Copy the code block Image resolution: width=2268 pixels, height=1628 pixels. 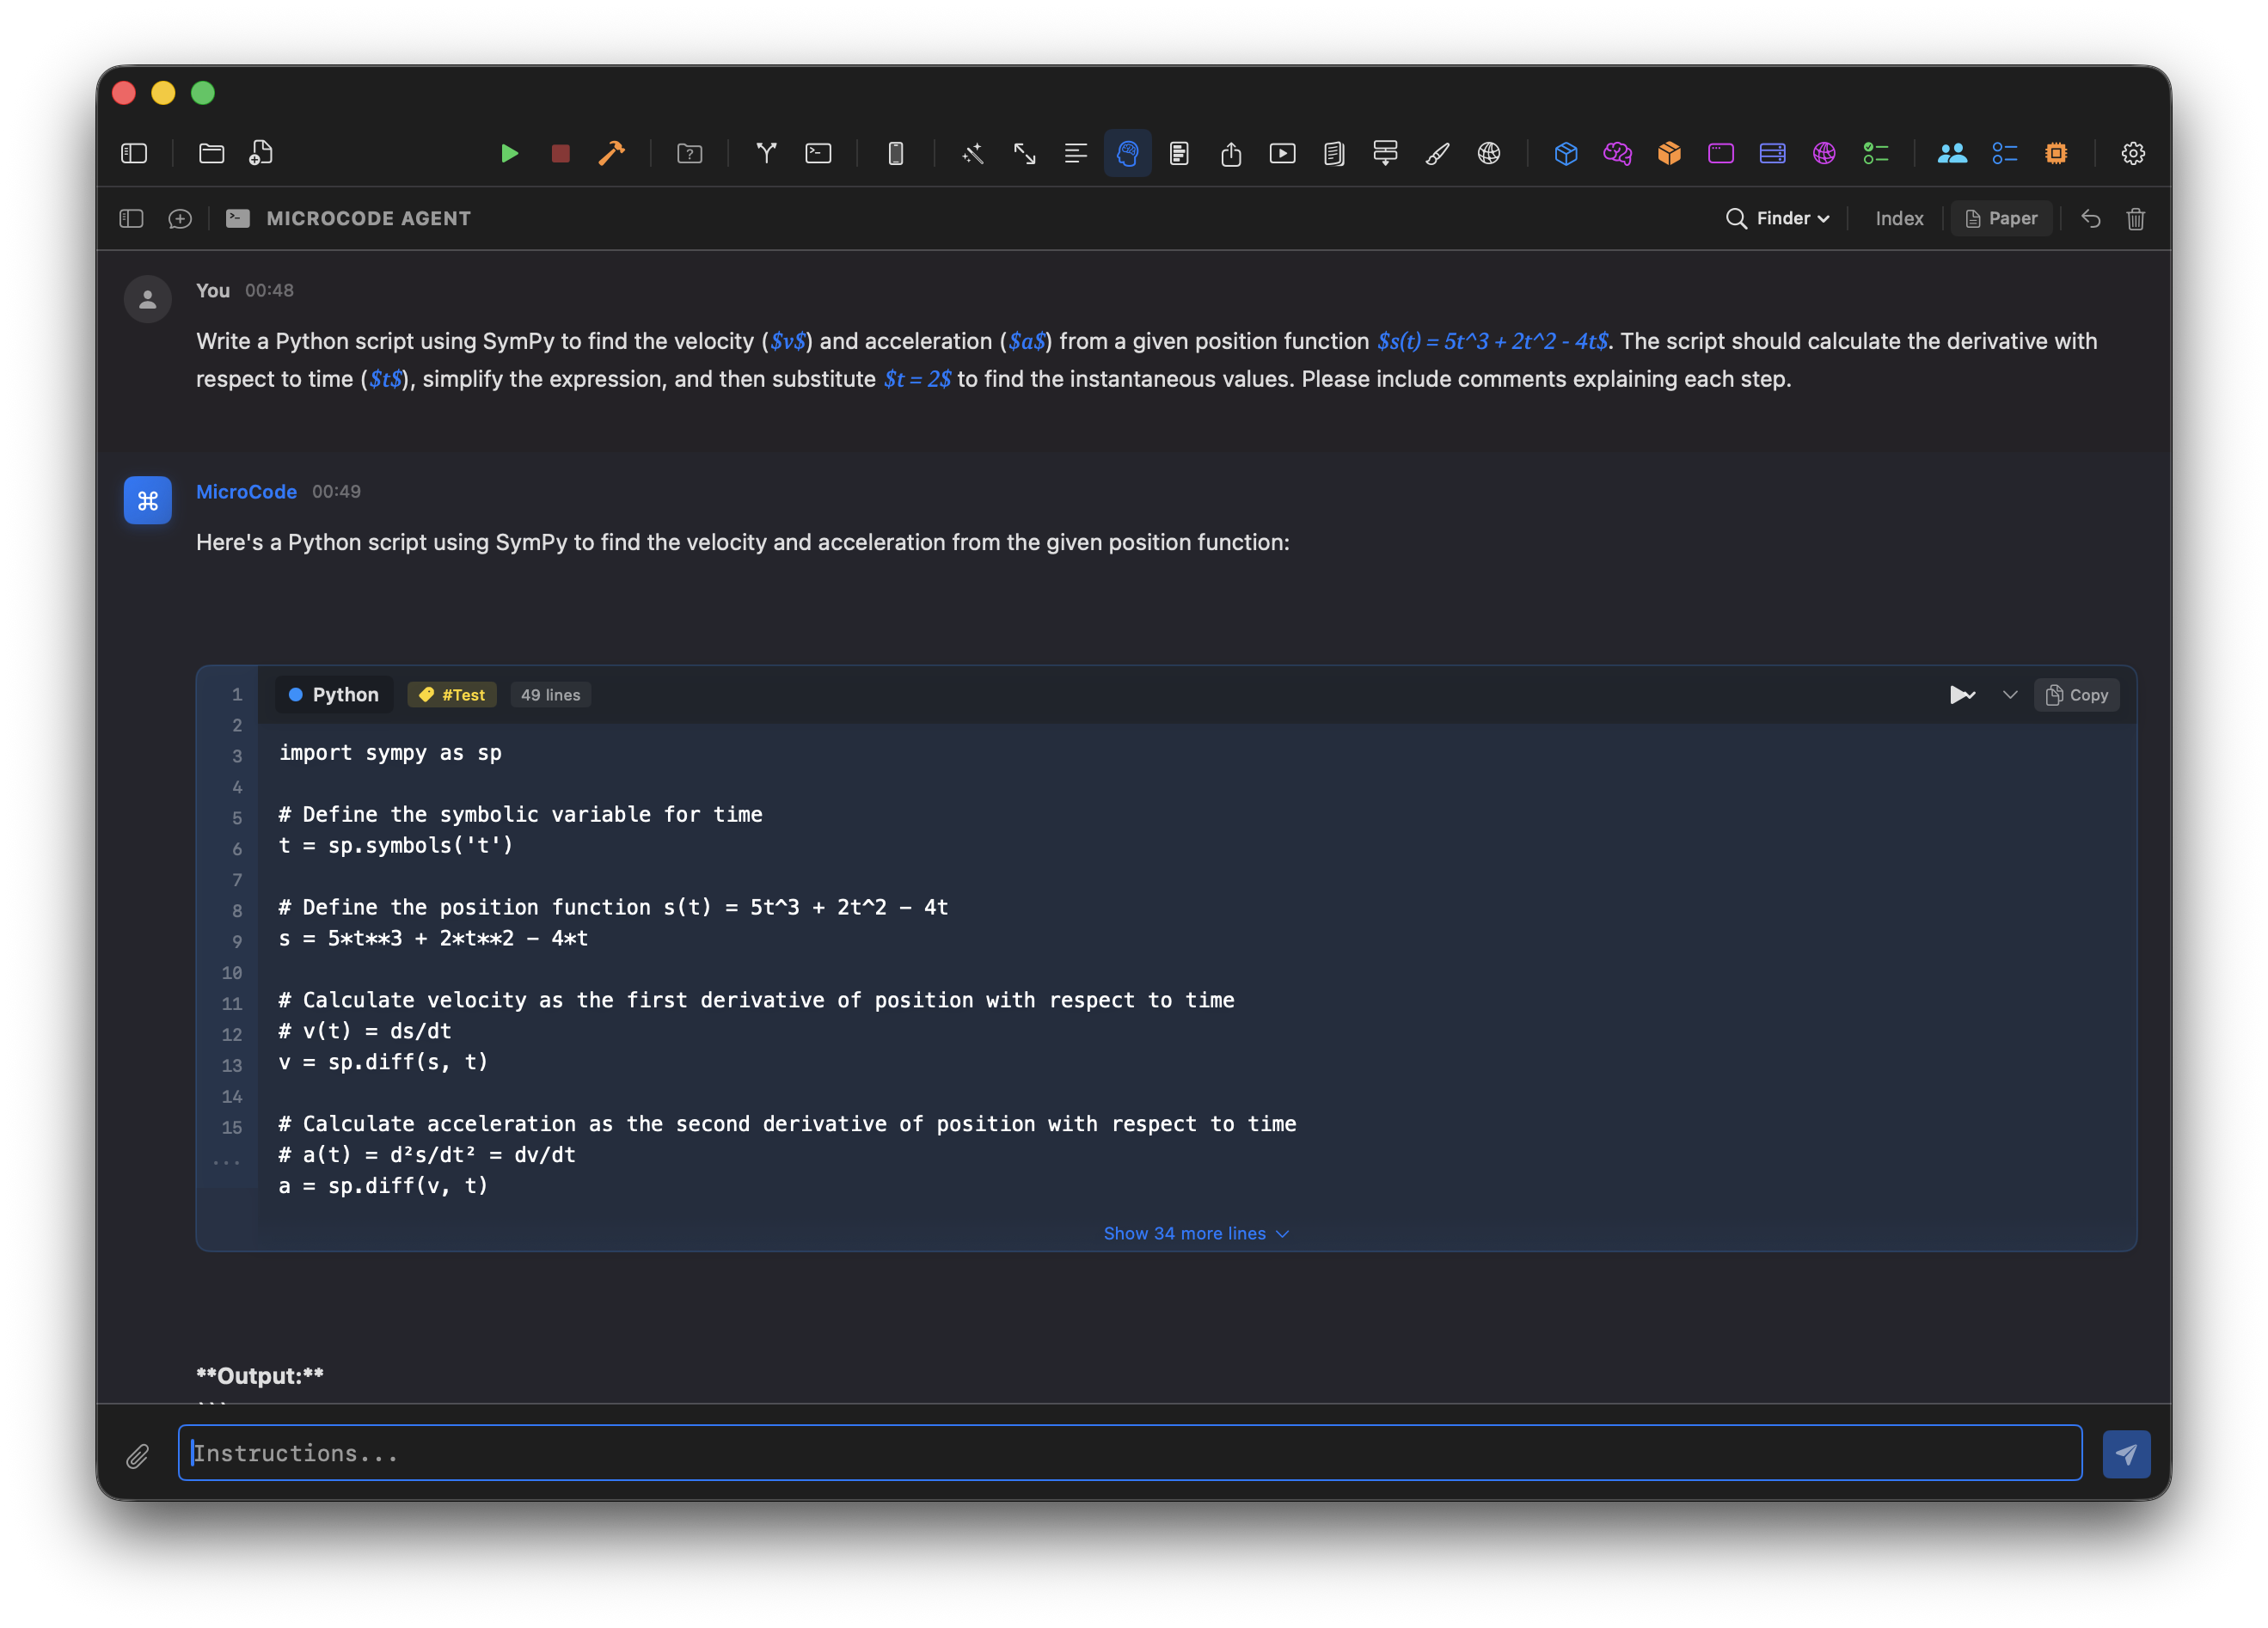click(x=2076, y=694)
